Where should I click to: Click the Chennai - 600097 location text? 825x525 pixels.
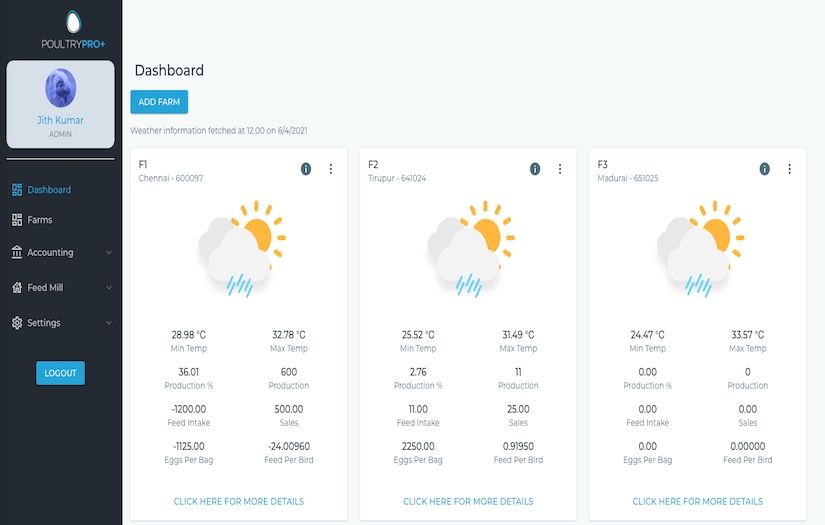pyautogui.click(x=171, y=178)
